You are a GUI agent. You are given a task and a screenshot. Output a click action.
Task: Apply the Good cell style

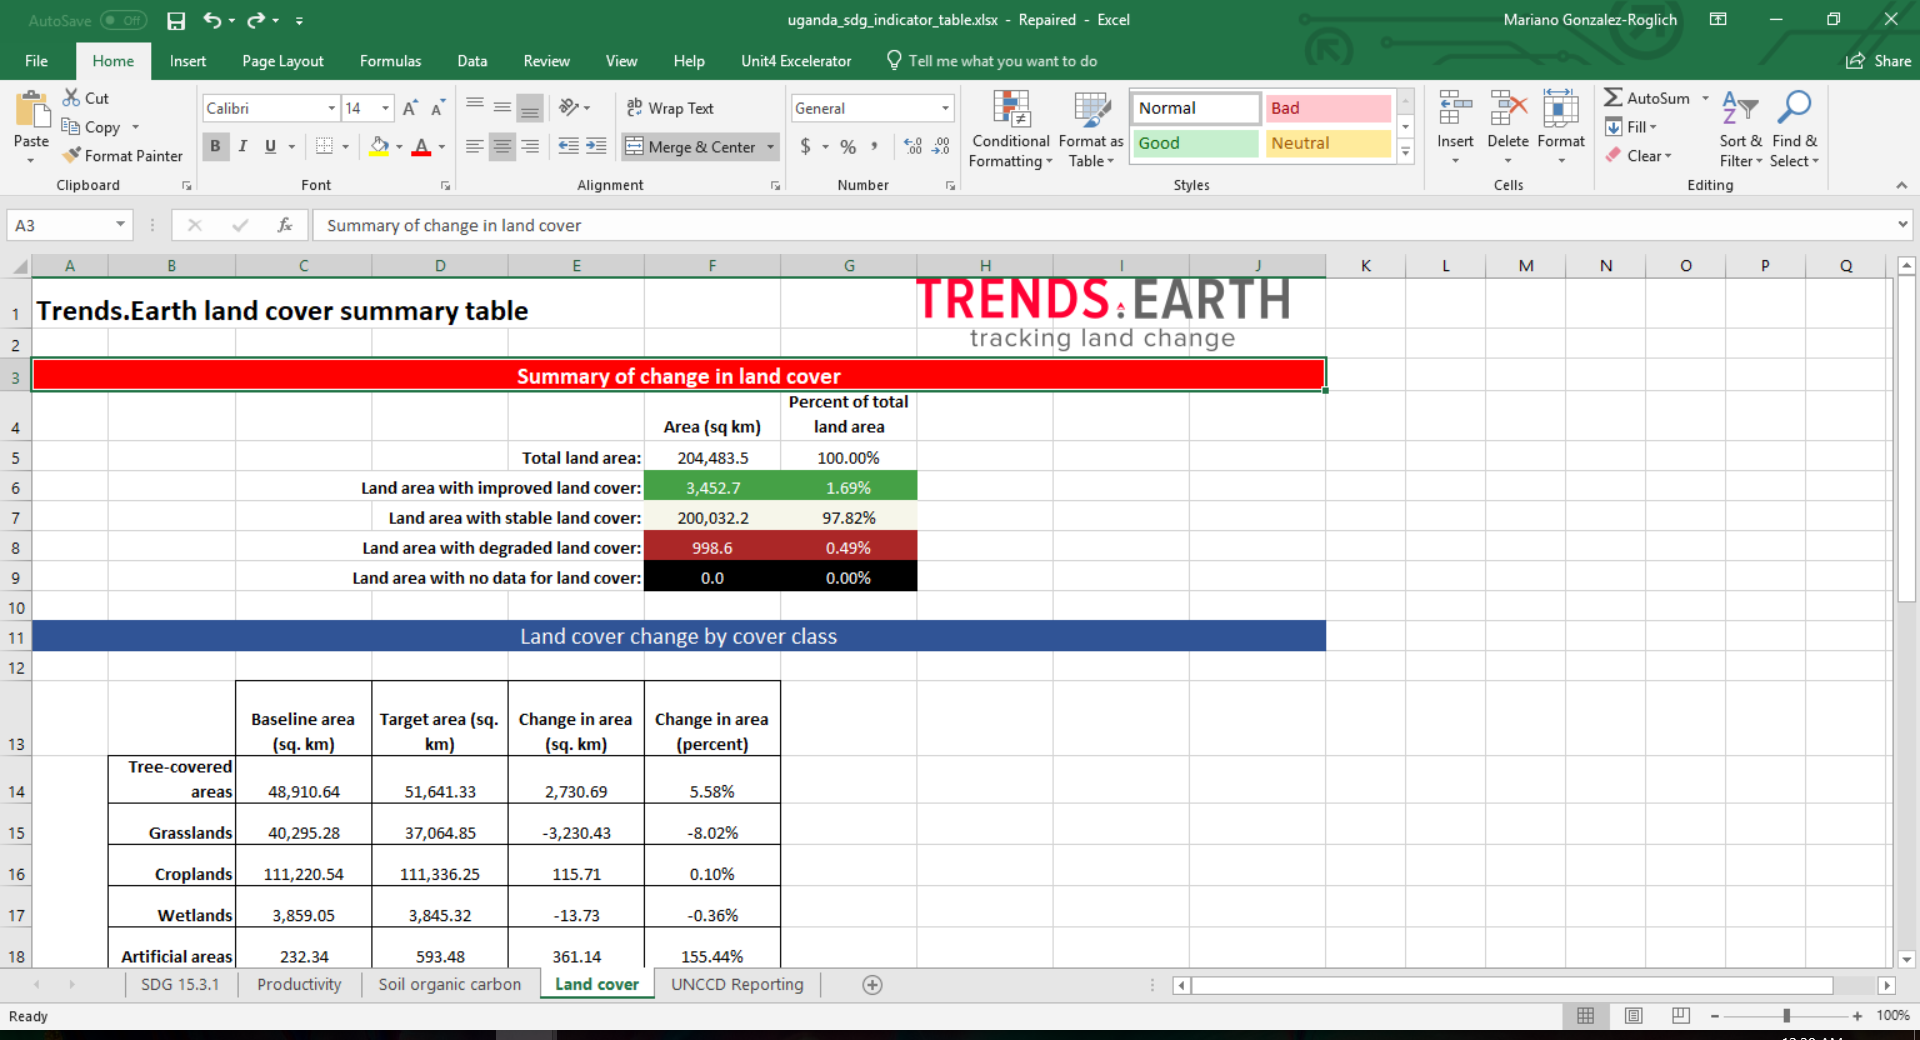click(1194, 143)
